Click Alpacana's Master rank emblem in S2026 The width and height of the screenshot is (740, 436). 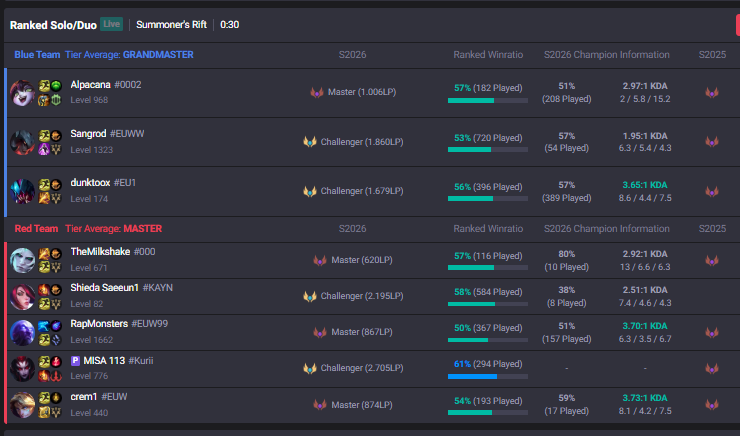317,92
